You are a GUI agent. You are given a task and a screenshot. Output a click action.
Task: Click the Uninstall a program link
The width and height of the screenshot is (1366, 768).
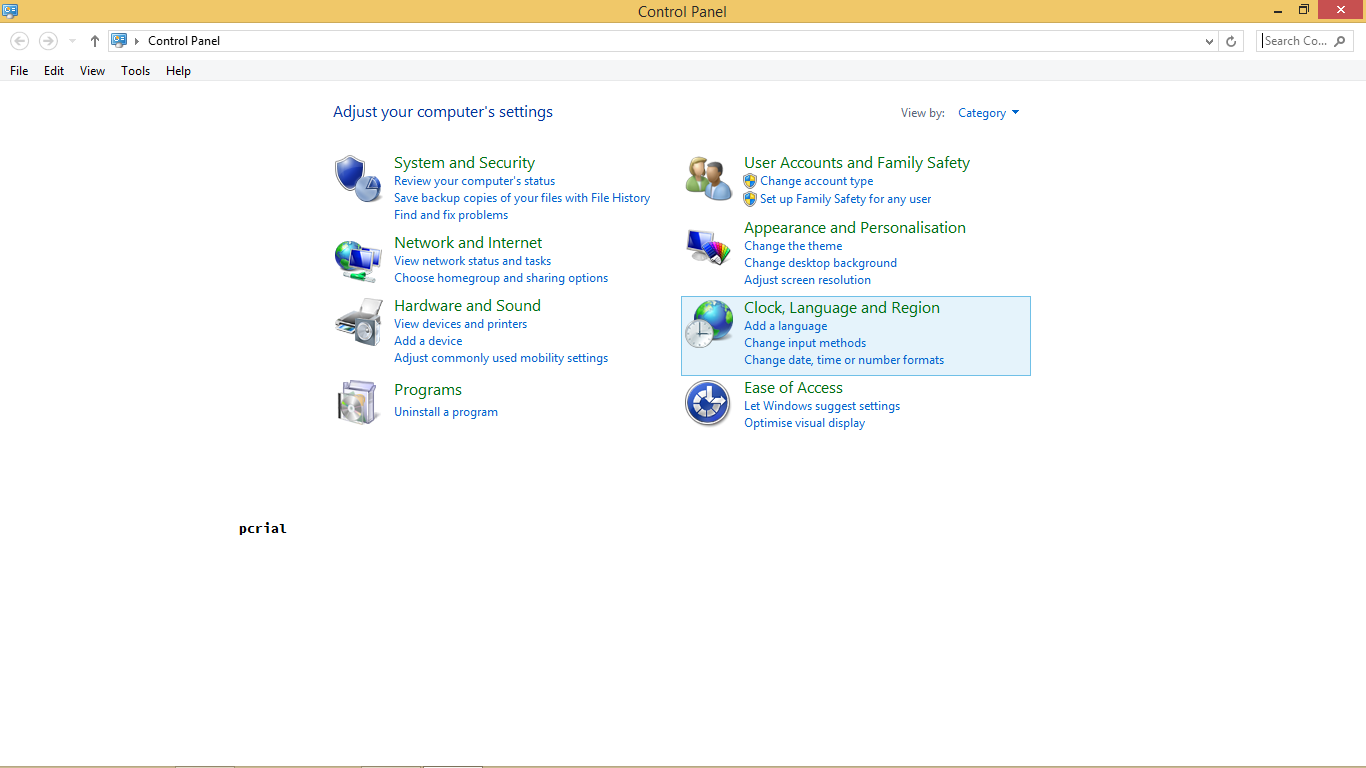446,411
